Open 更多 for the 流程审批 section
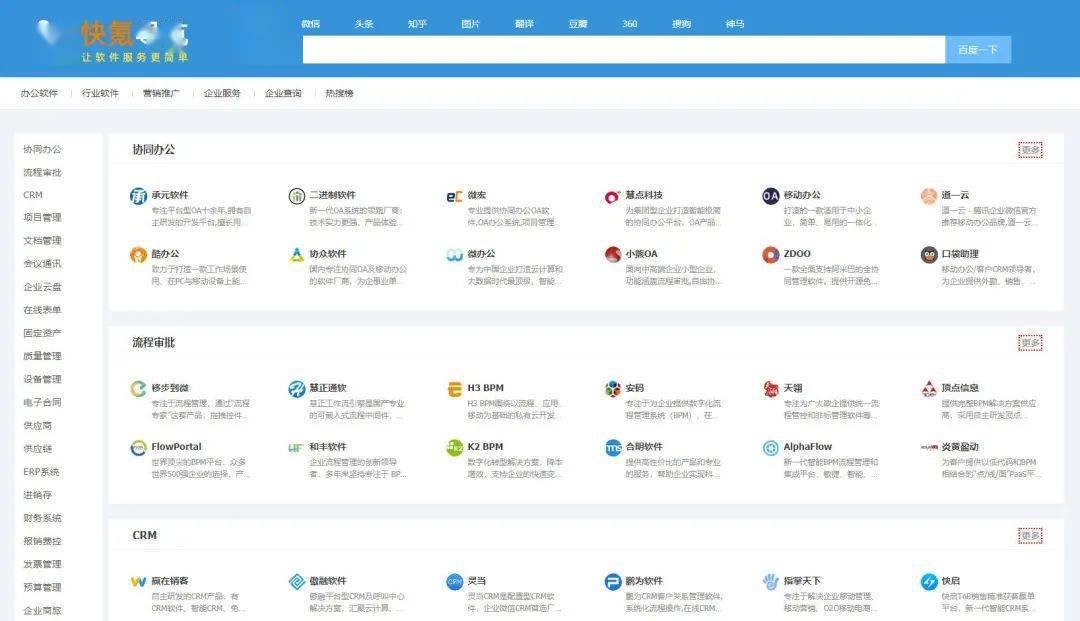 tap(1030, 343)
